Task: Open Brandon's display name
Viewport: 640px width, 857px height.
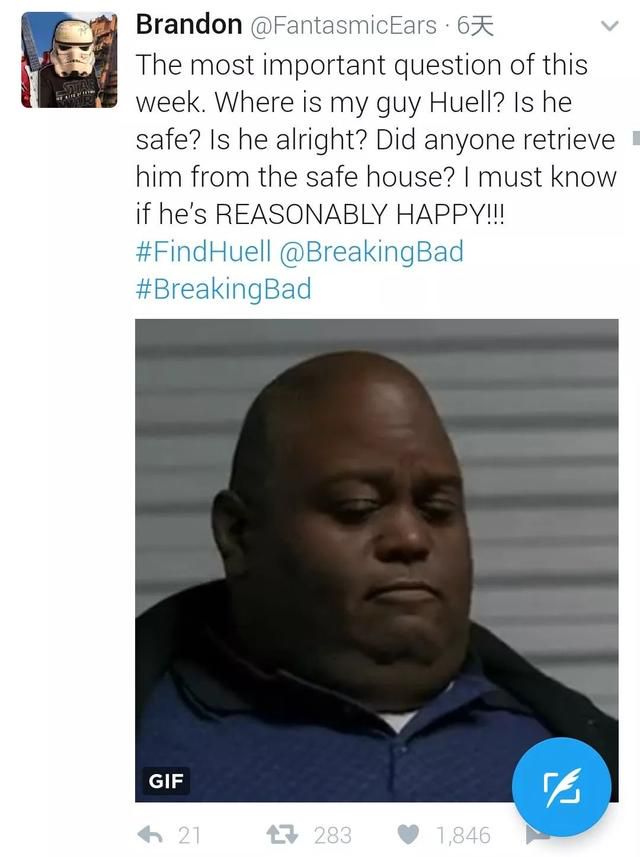Action: coord(189,25)
